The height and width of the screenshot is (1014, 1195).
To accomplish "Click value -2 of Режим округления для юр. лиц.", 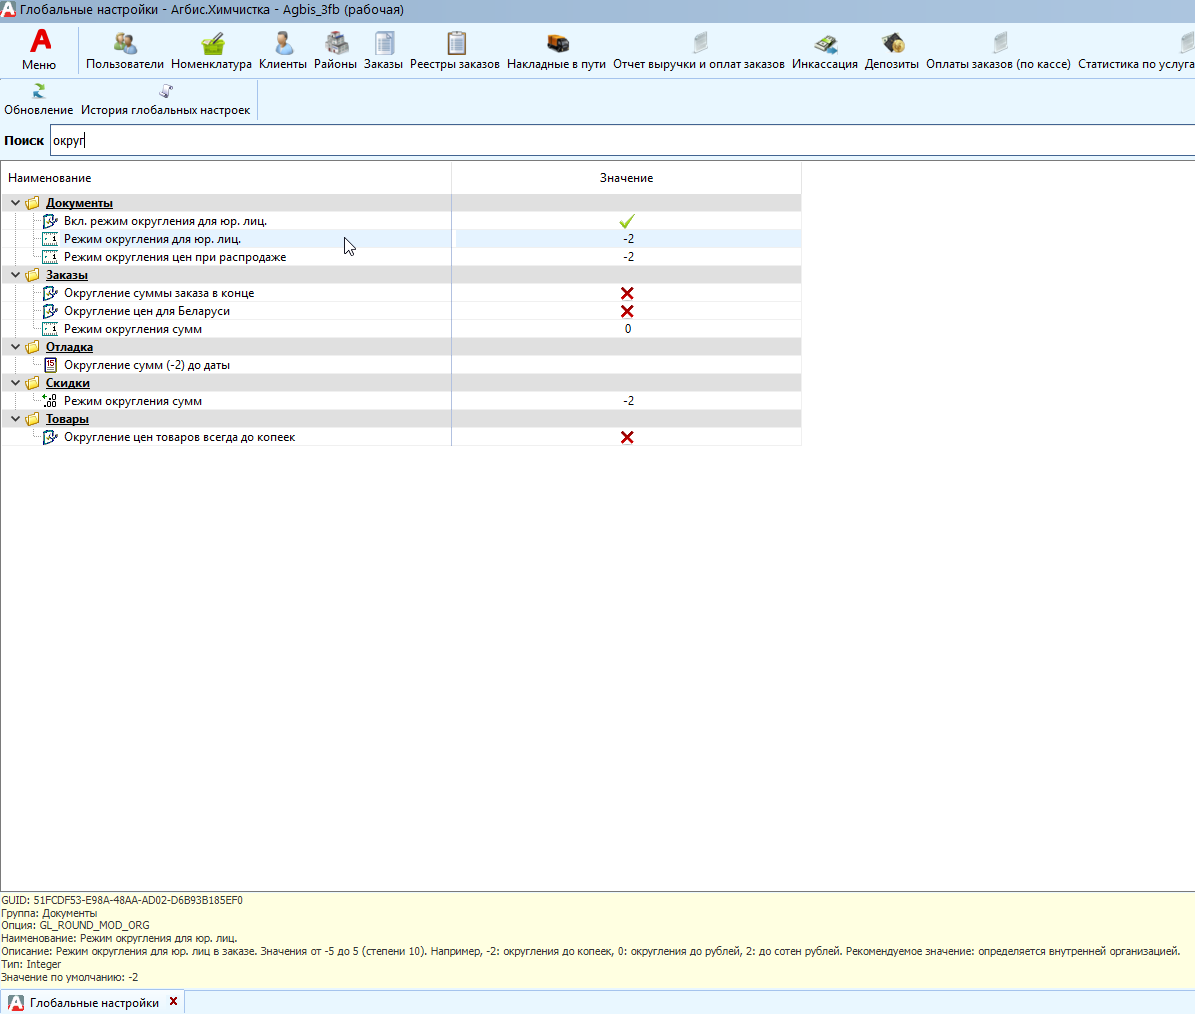I will [628, 239].
